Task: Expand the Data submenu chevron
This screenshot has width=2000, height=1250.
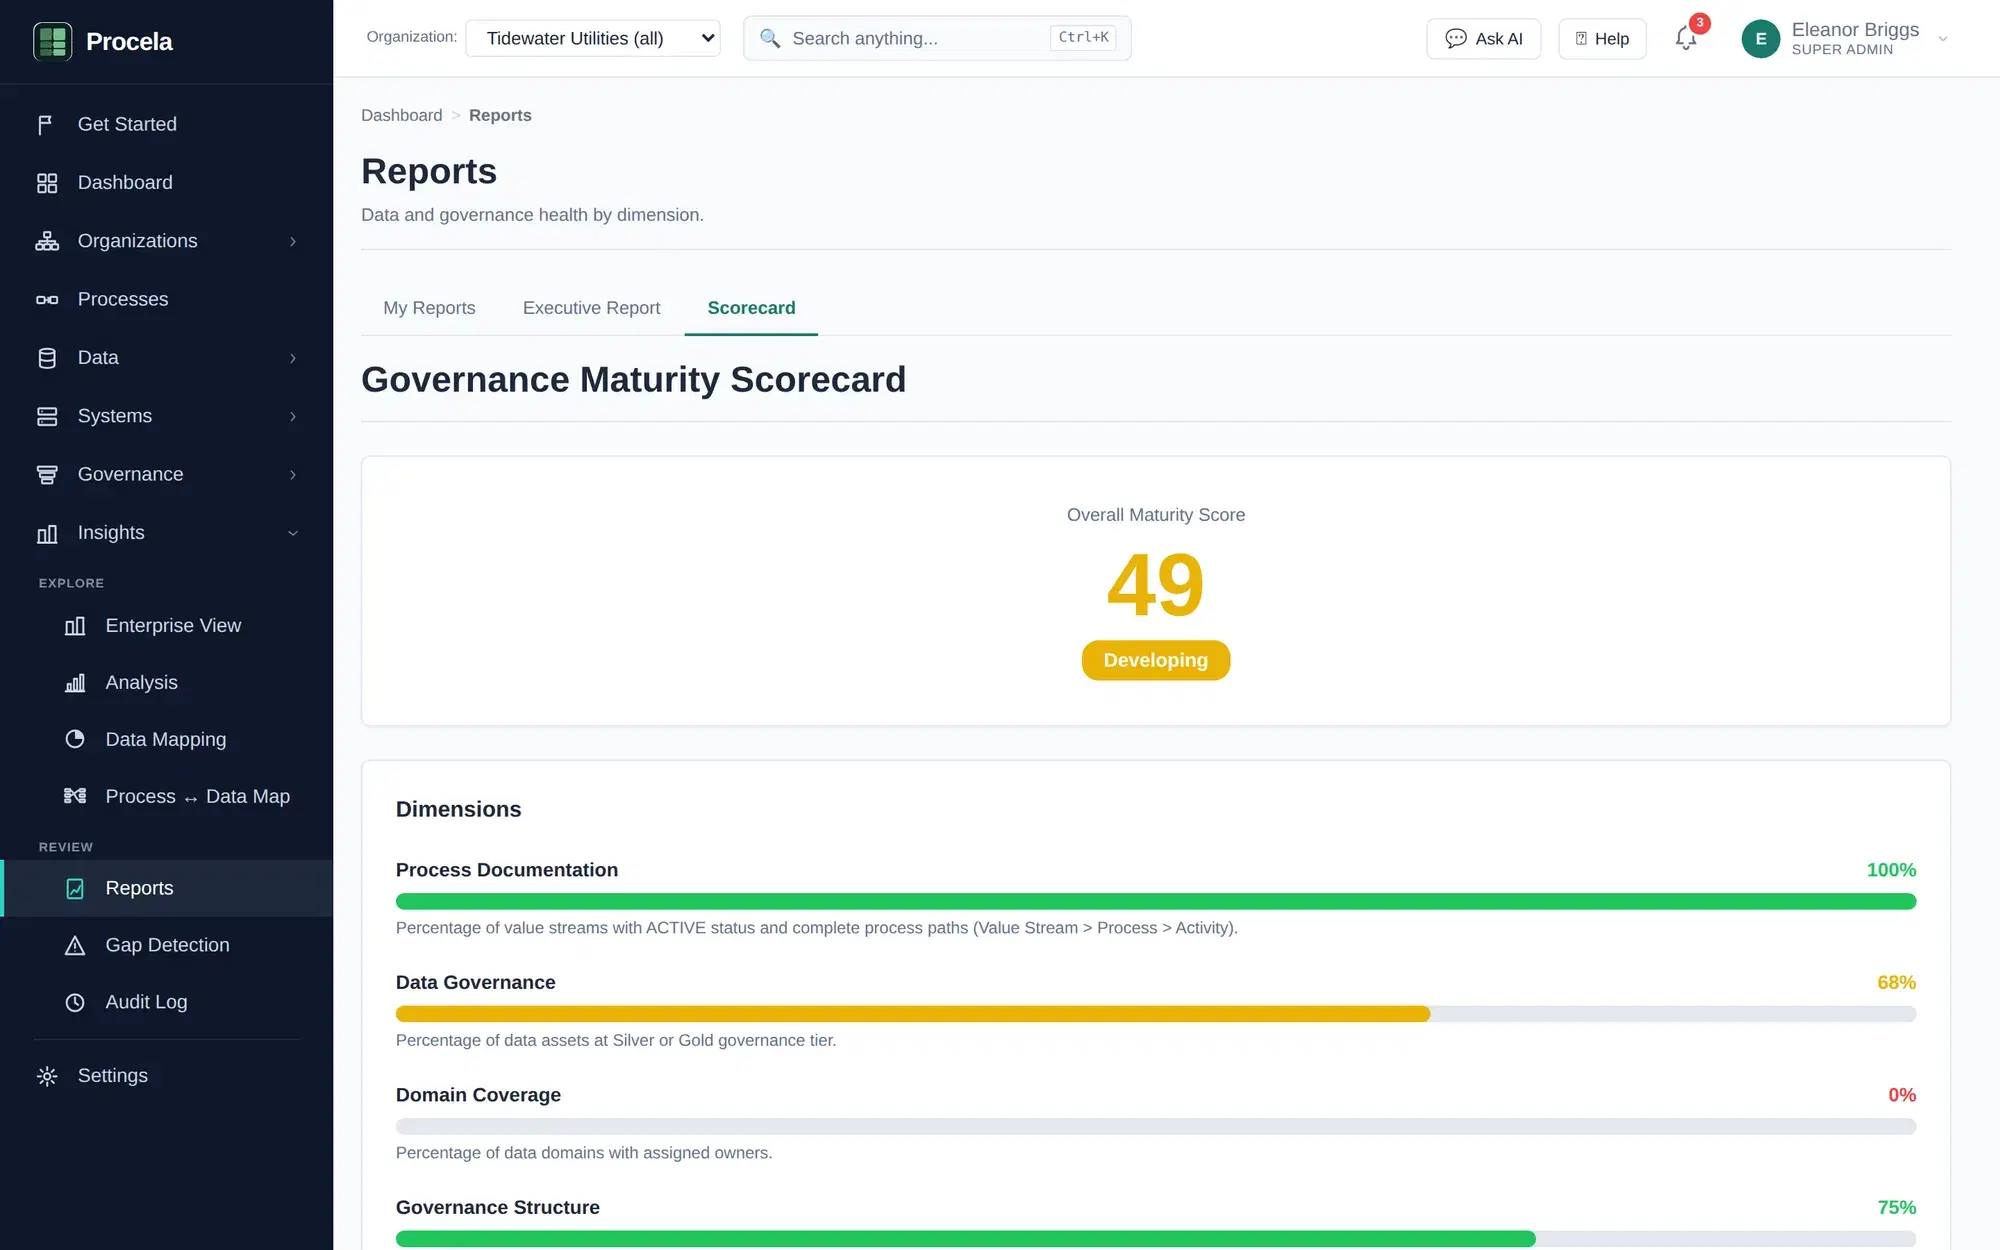Action: pyautogui.click(x=293, y=358)
